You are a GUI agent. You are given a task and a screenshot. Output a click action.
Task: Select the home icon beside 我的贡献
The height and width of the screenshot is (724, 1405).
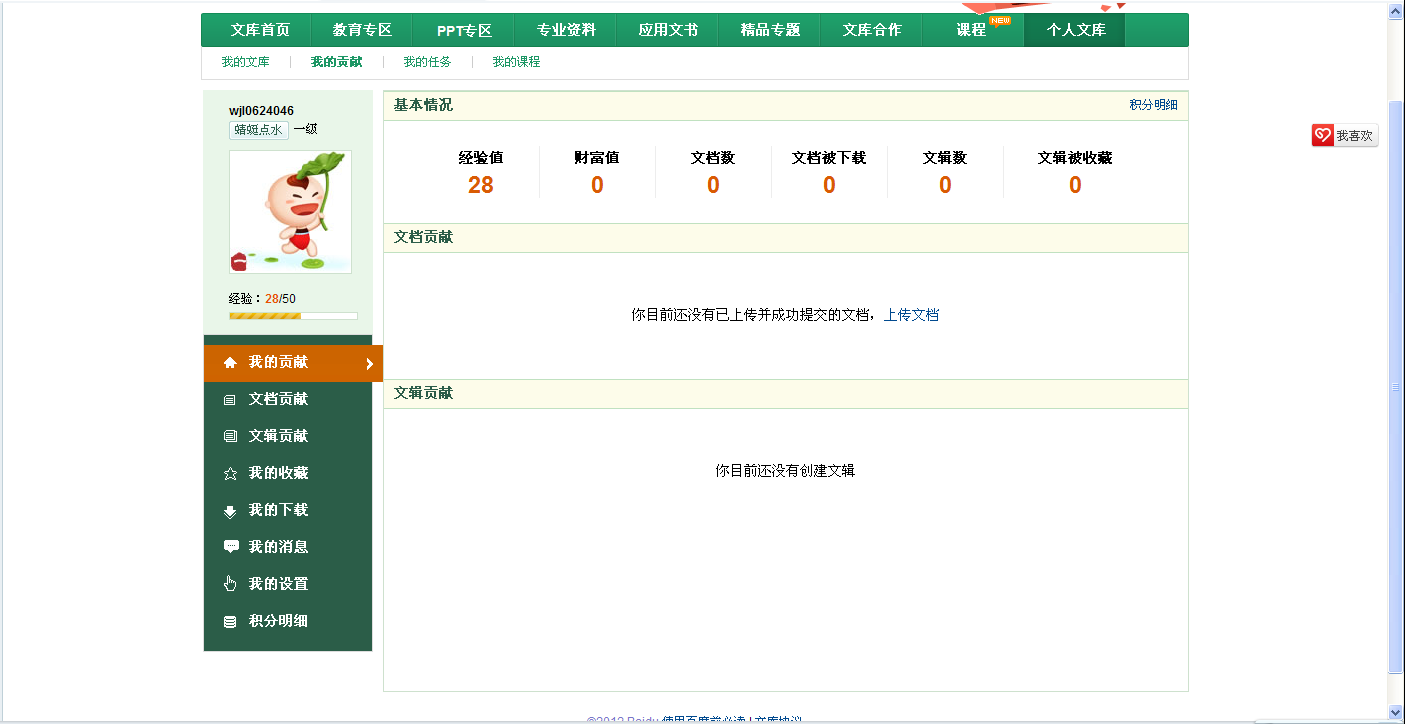pos(231,362)
